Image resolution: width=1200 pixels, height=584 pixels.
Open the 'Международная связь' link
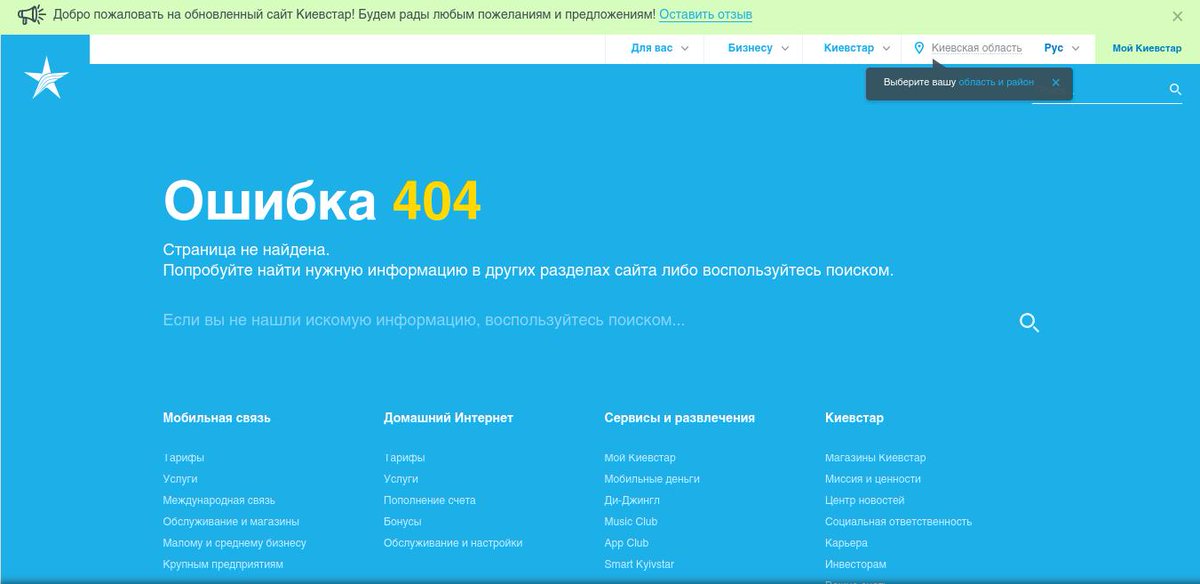[x=219, y=500]
